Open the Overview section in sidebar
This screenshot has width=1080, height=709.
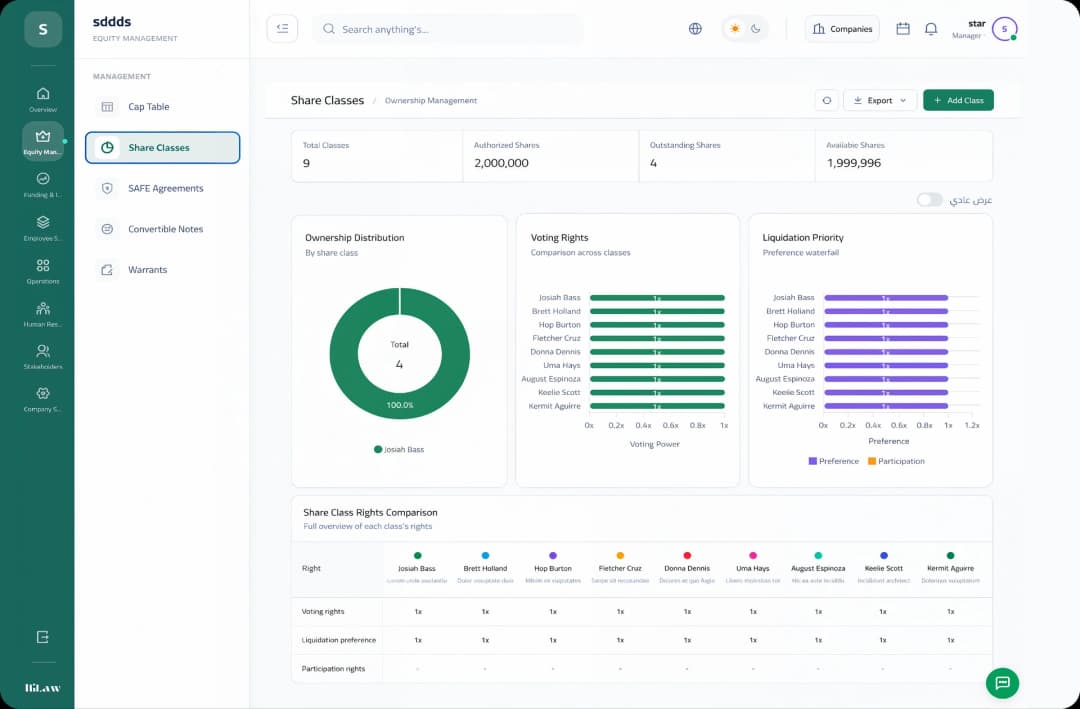(43, 99)
